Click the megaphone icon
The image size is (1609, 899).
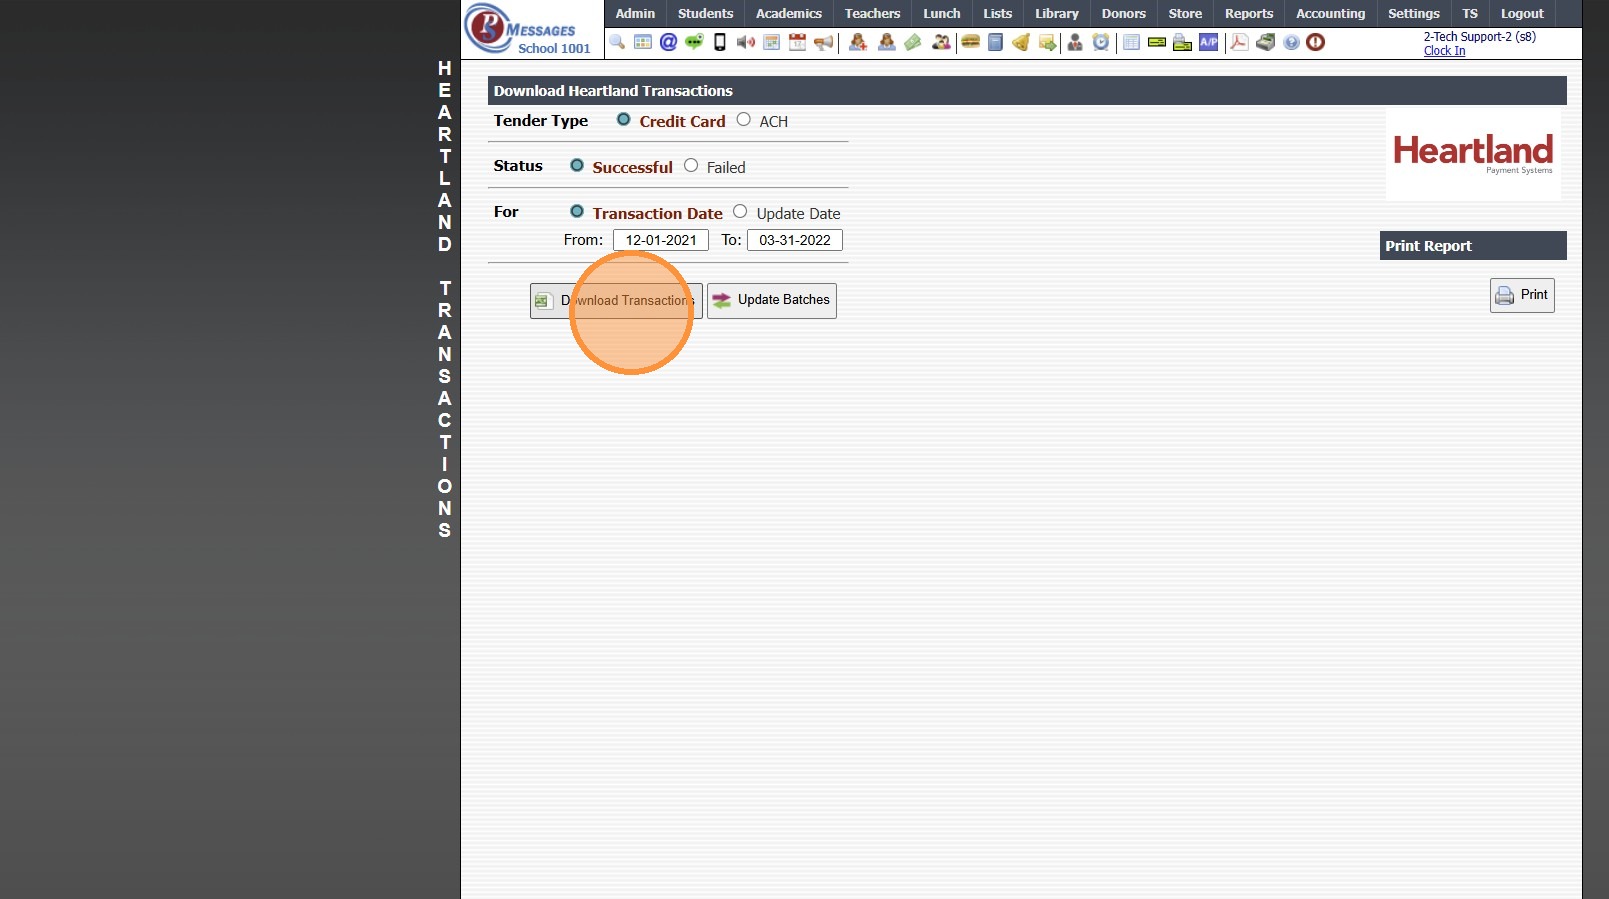[x=823, y=42]
